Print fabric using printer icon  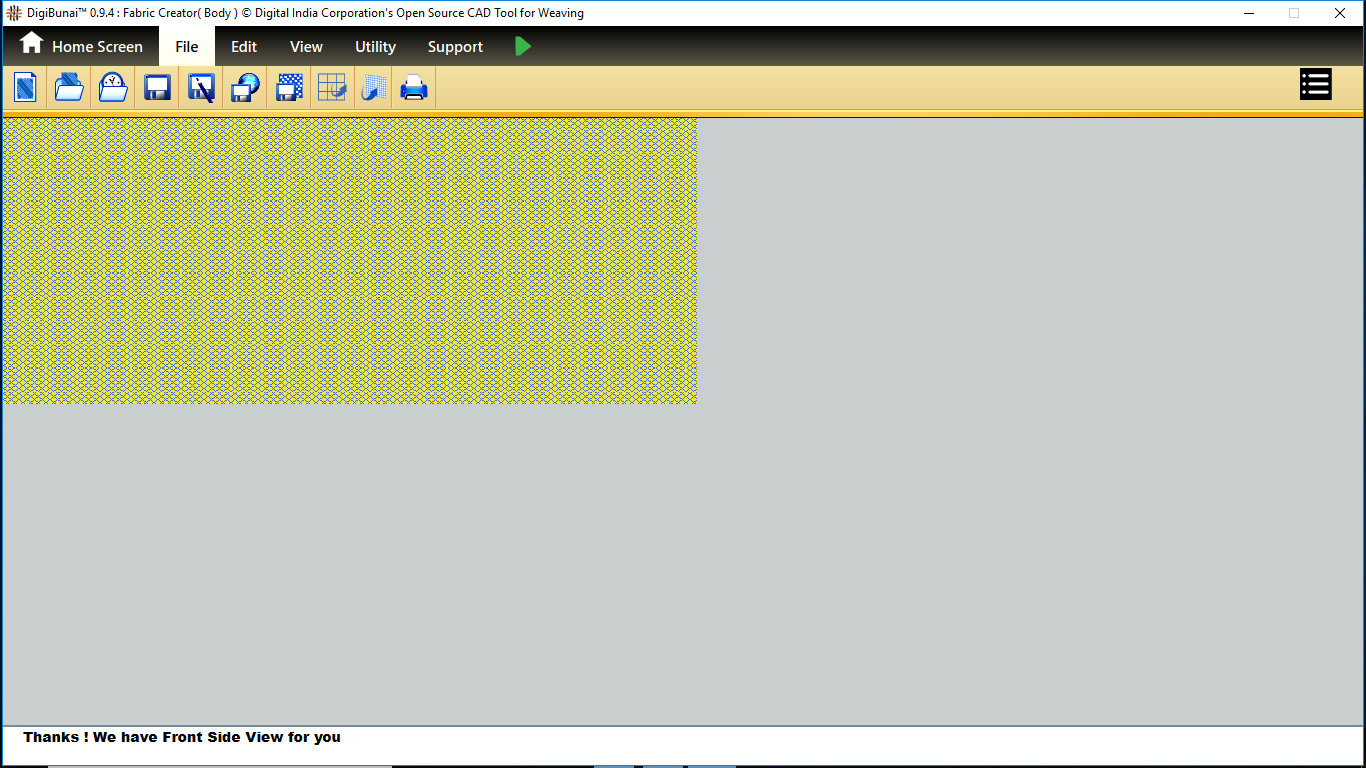click(x=414, y=88)
